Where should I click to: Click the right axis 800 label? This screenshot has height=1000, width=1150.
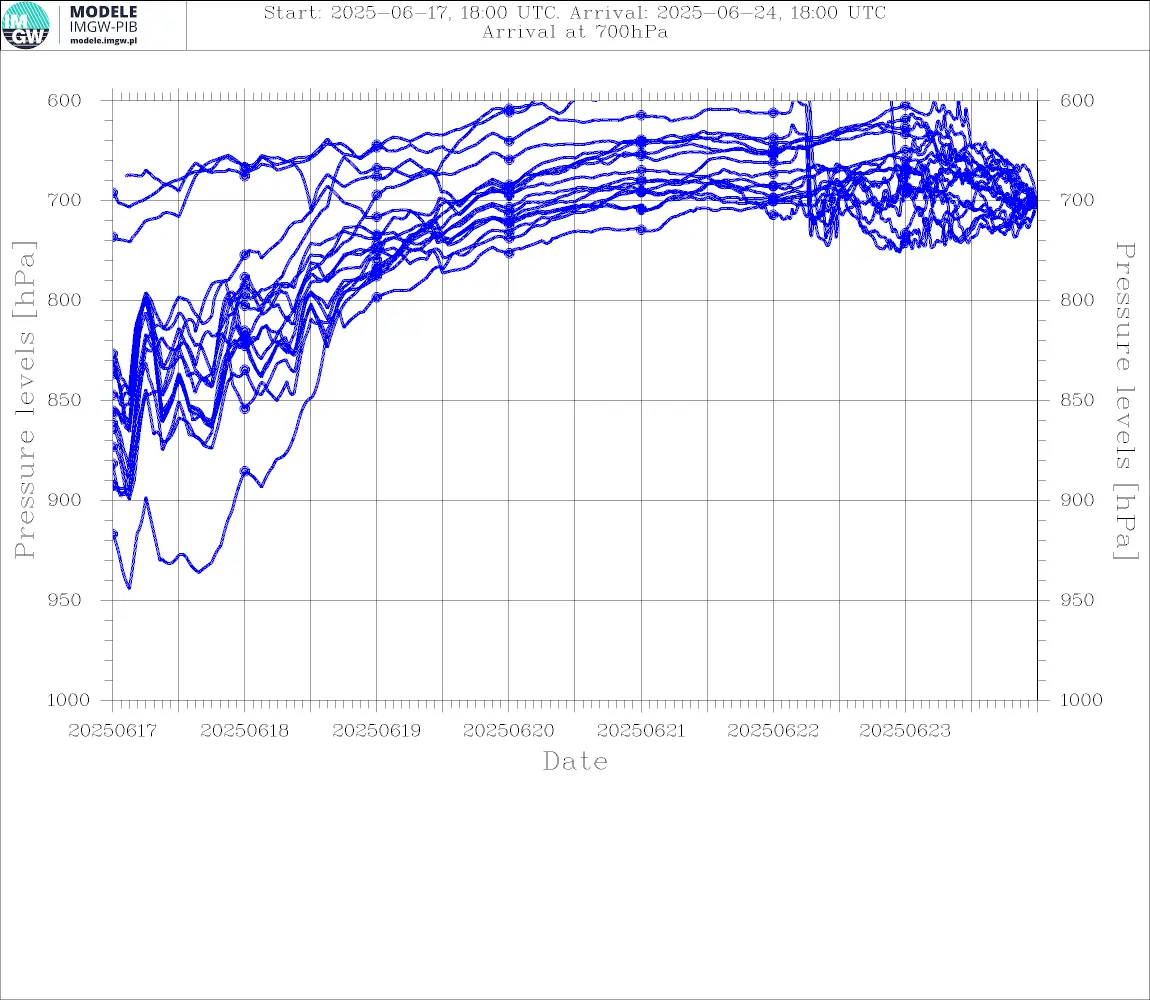click(1077, 300)
